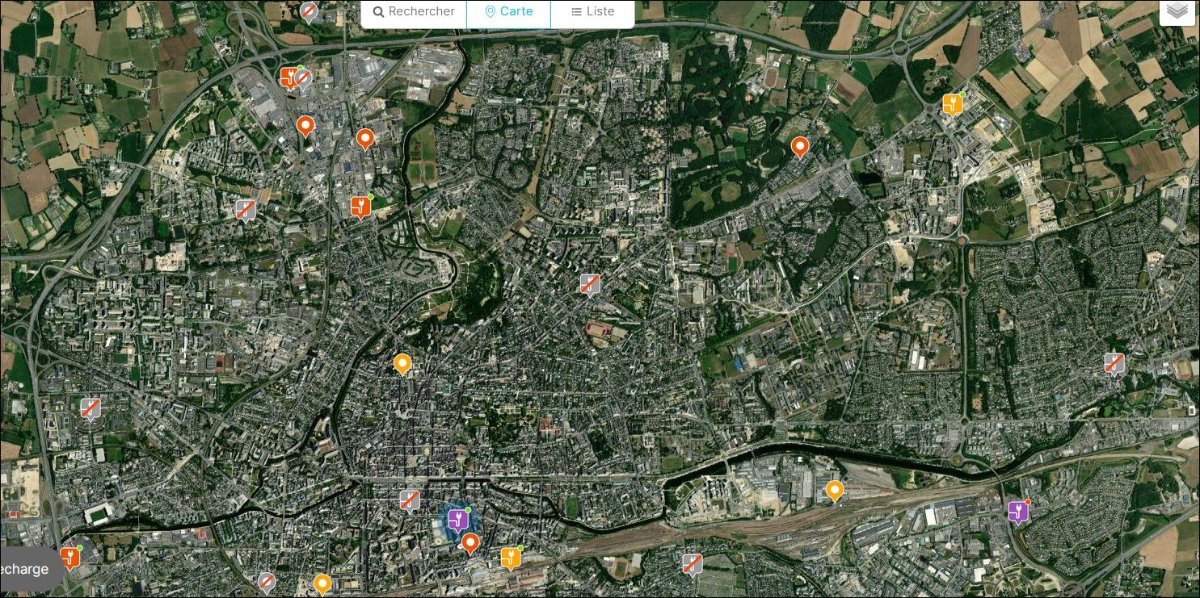Switch to the Carte map view
This screenshot has height=598, width=1200.
click(x=508, y=13)
